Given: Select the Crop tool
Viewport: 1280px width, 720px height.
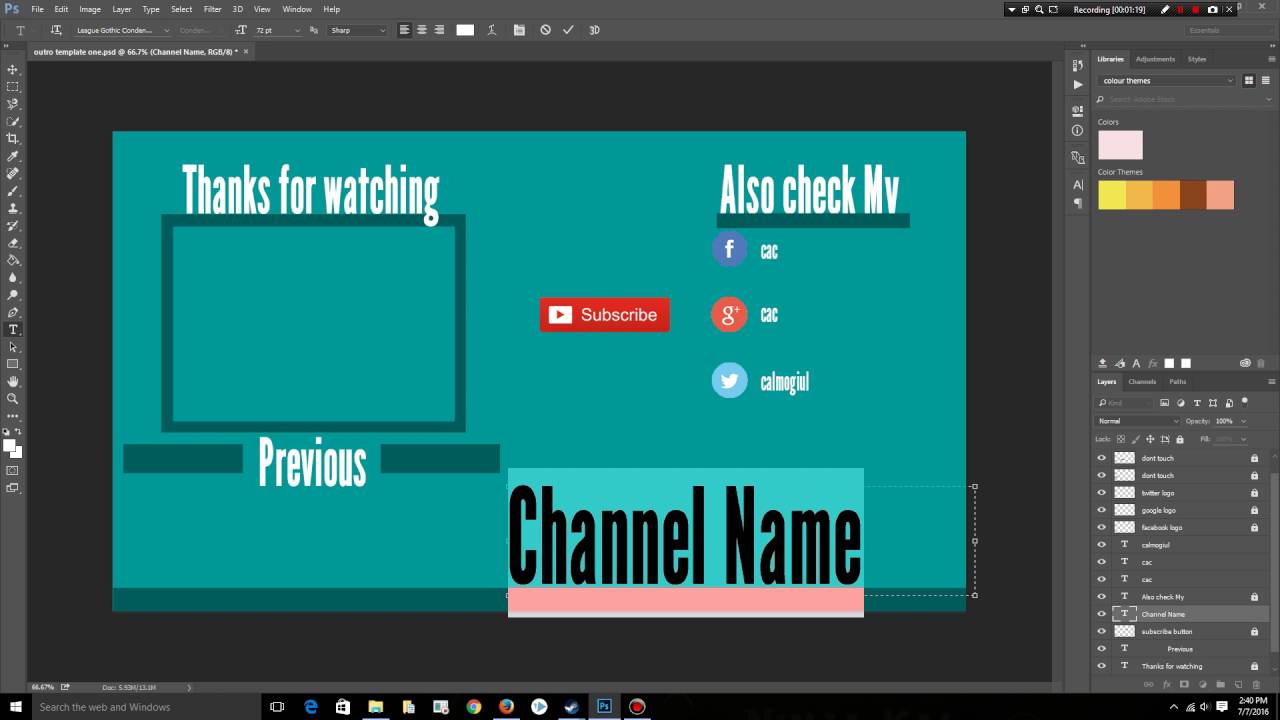Looking at the screenshot, I should (x=13, y=139).
